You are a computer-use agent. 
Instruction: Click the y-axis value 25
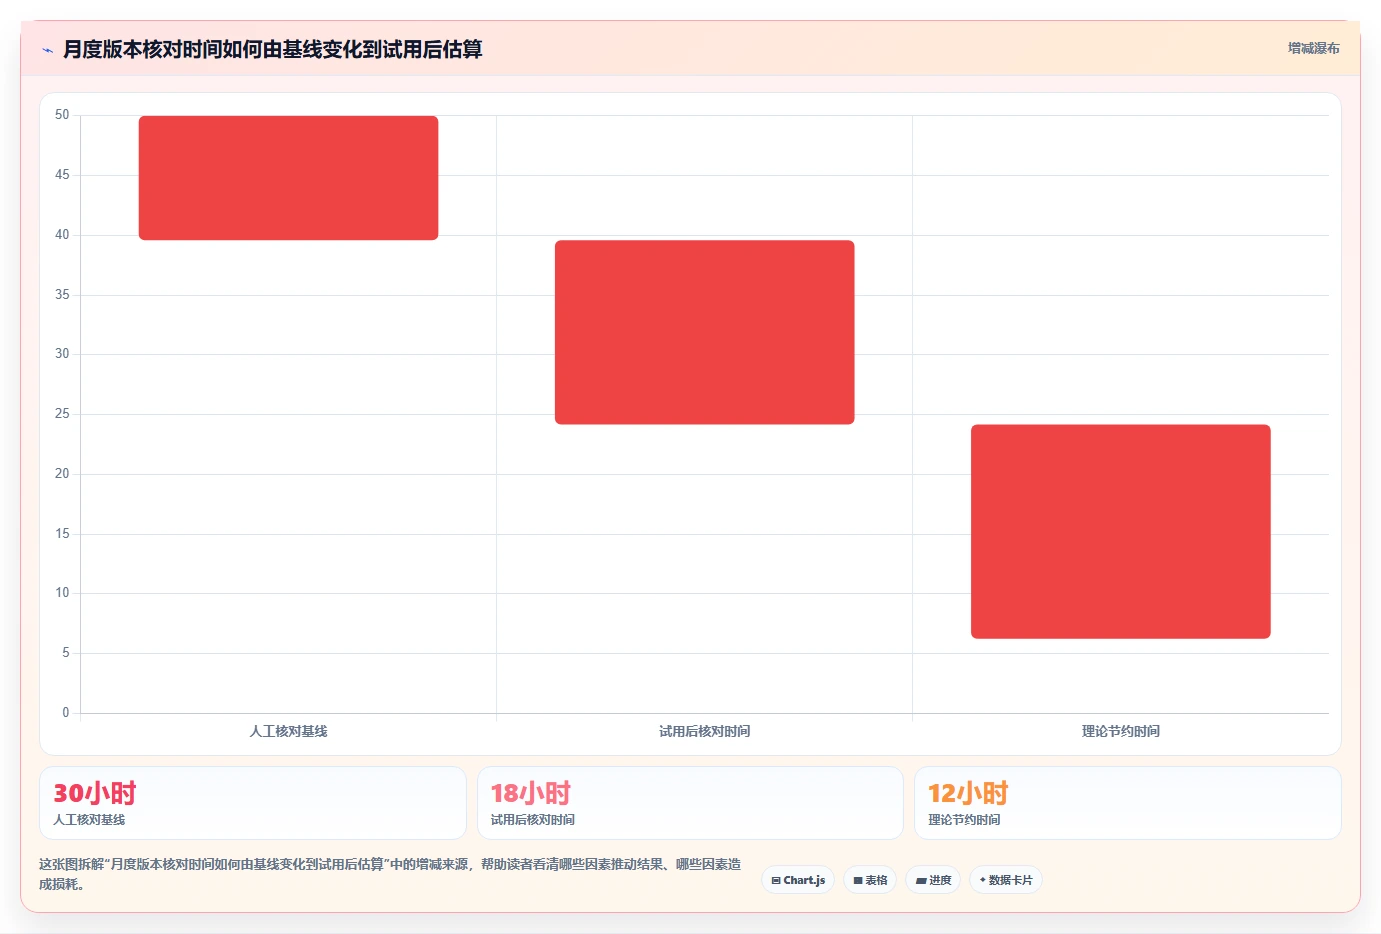62,413
